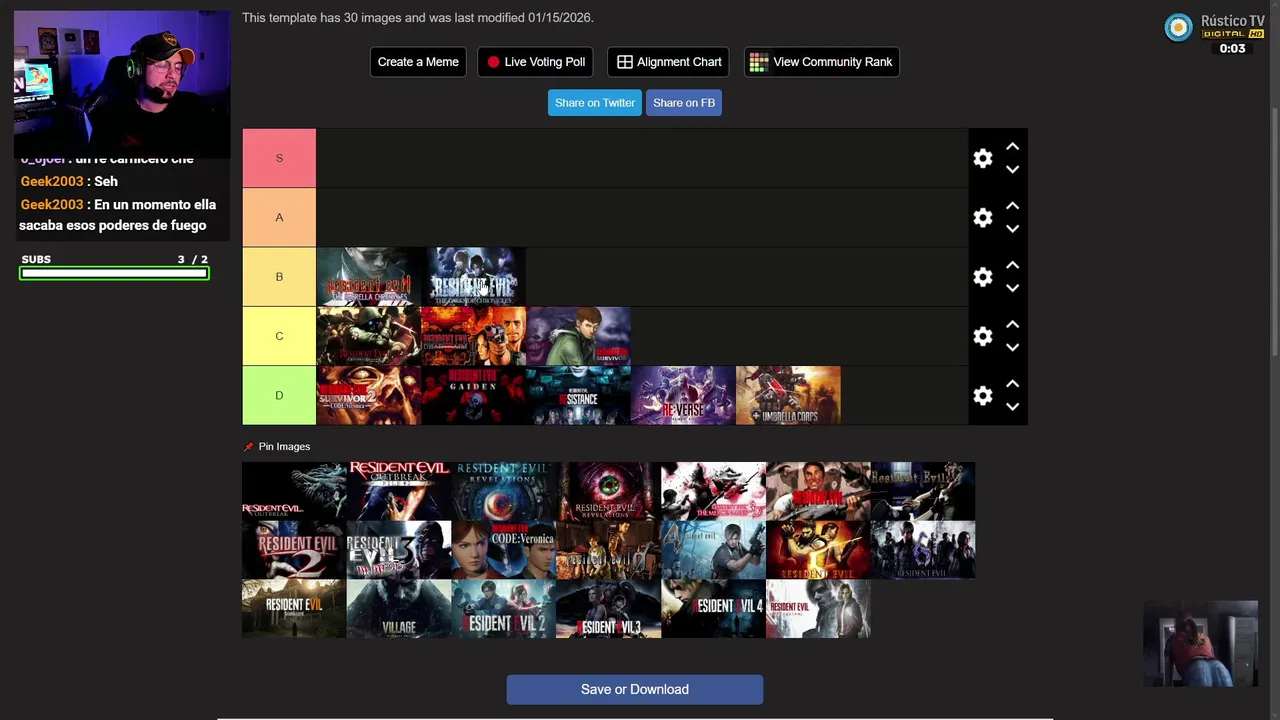Open settings gear for D tier row
The image size is (1280, 720).
tap(983, 395)
